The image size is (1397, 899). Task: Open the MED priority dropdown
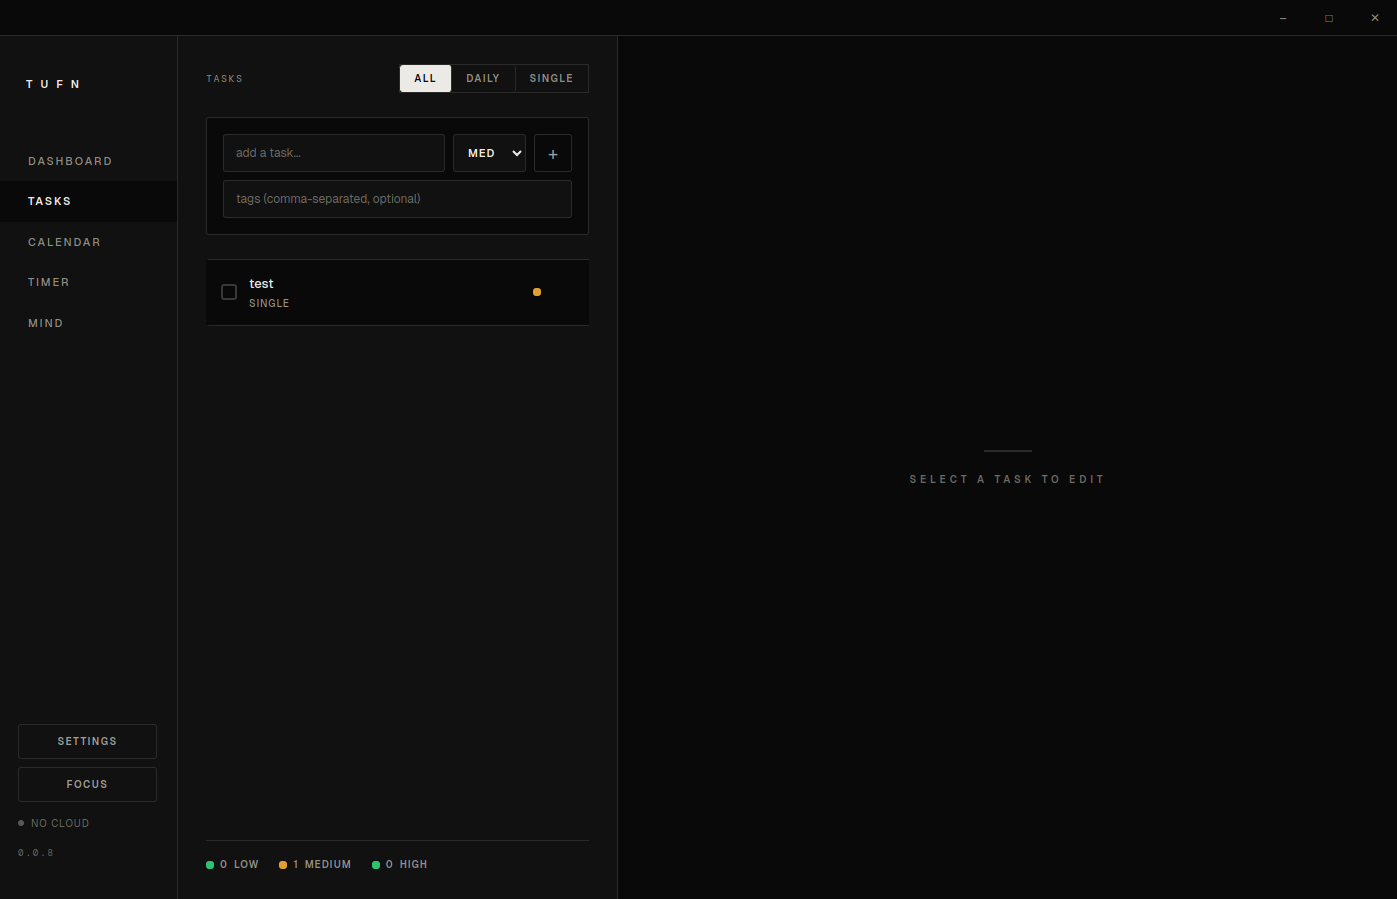coord(489,153)
